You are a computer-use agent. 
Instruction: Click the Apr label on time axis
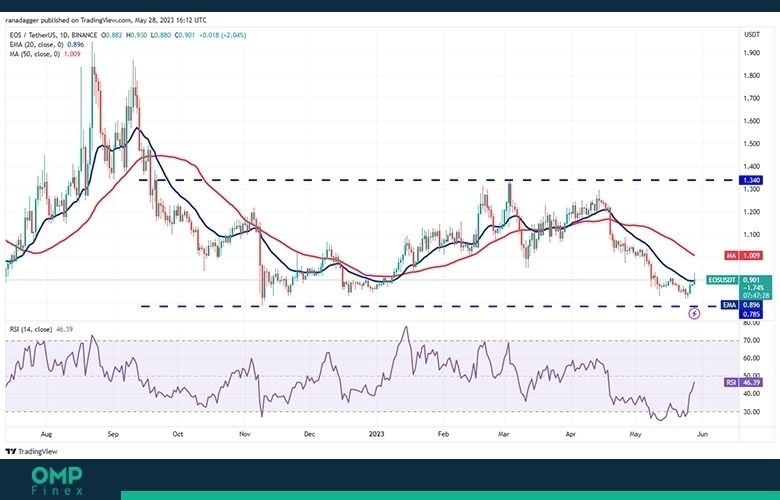pyautogui.click(x=571, y=434)
